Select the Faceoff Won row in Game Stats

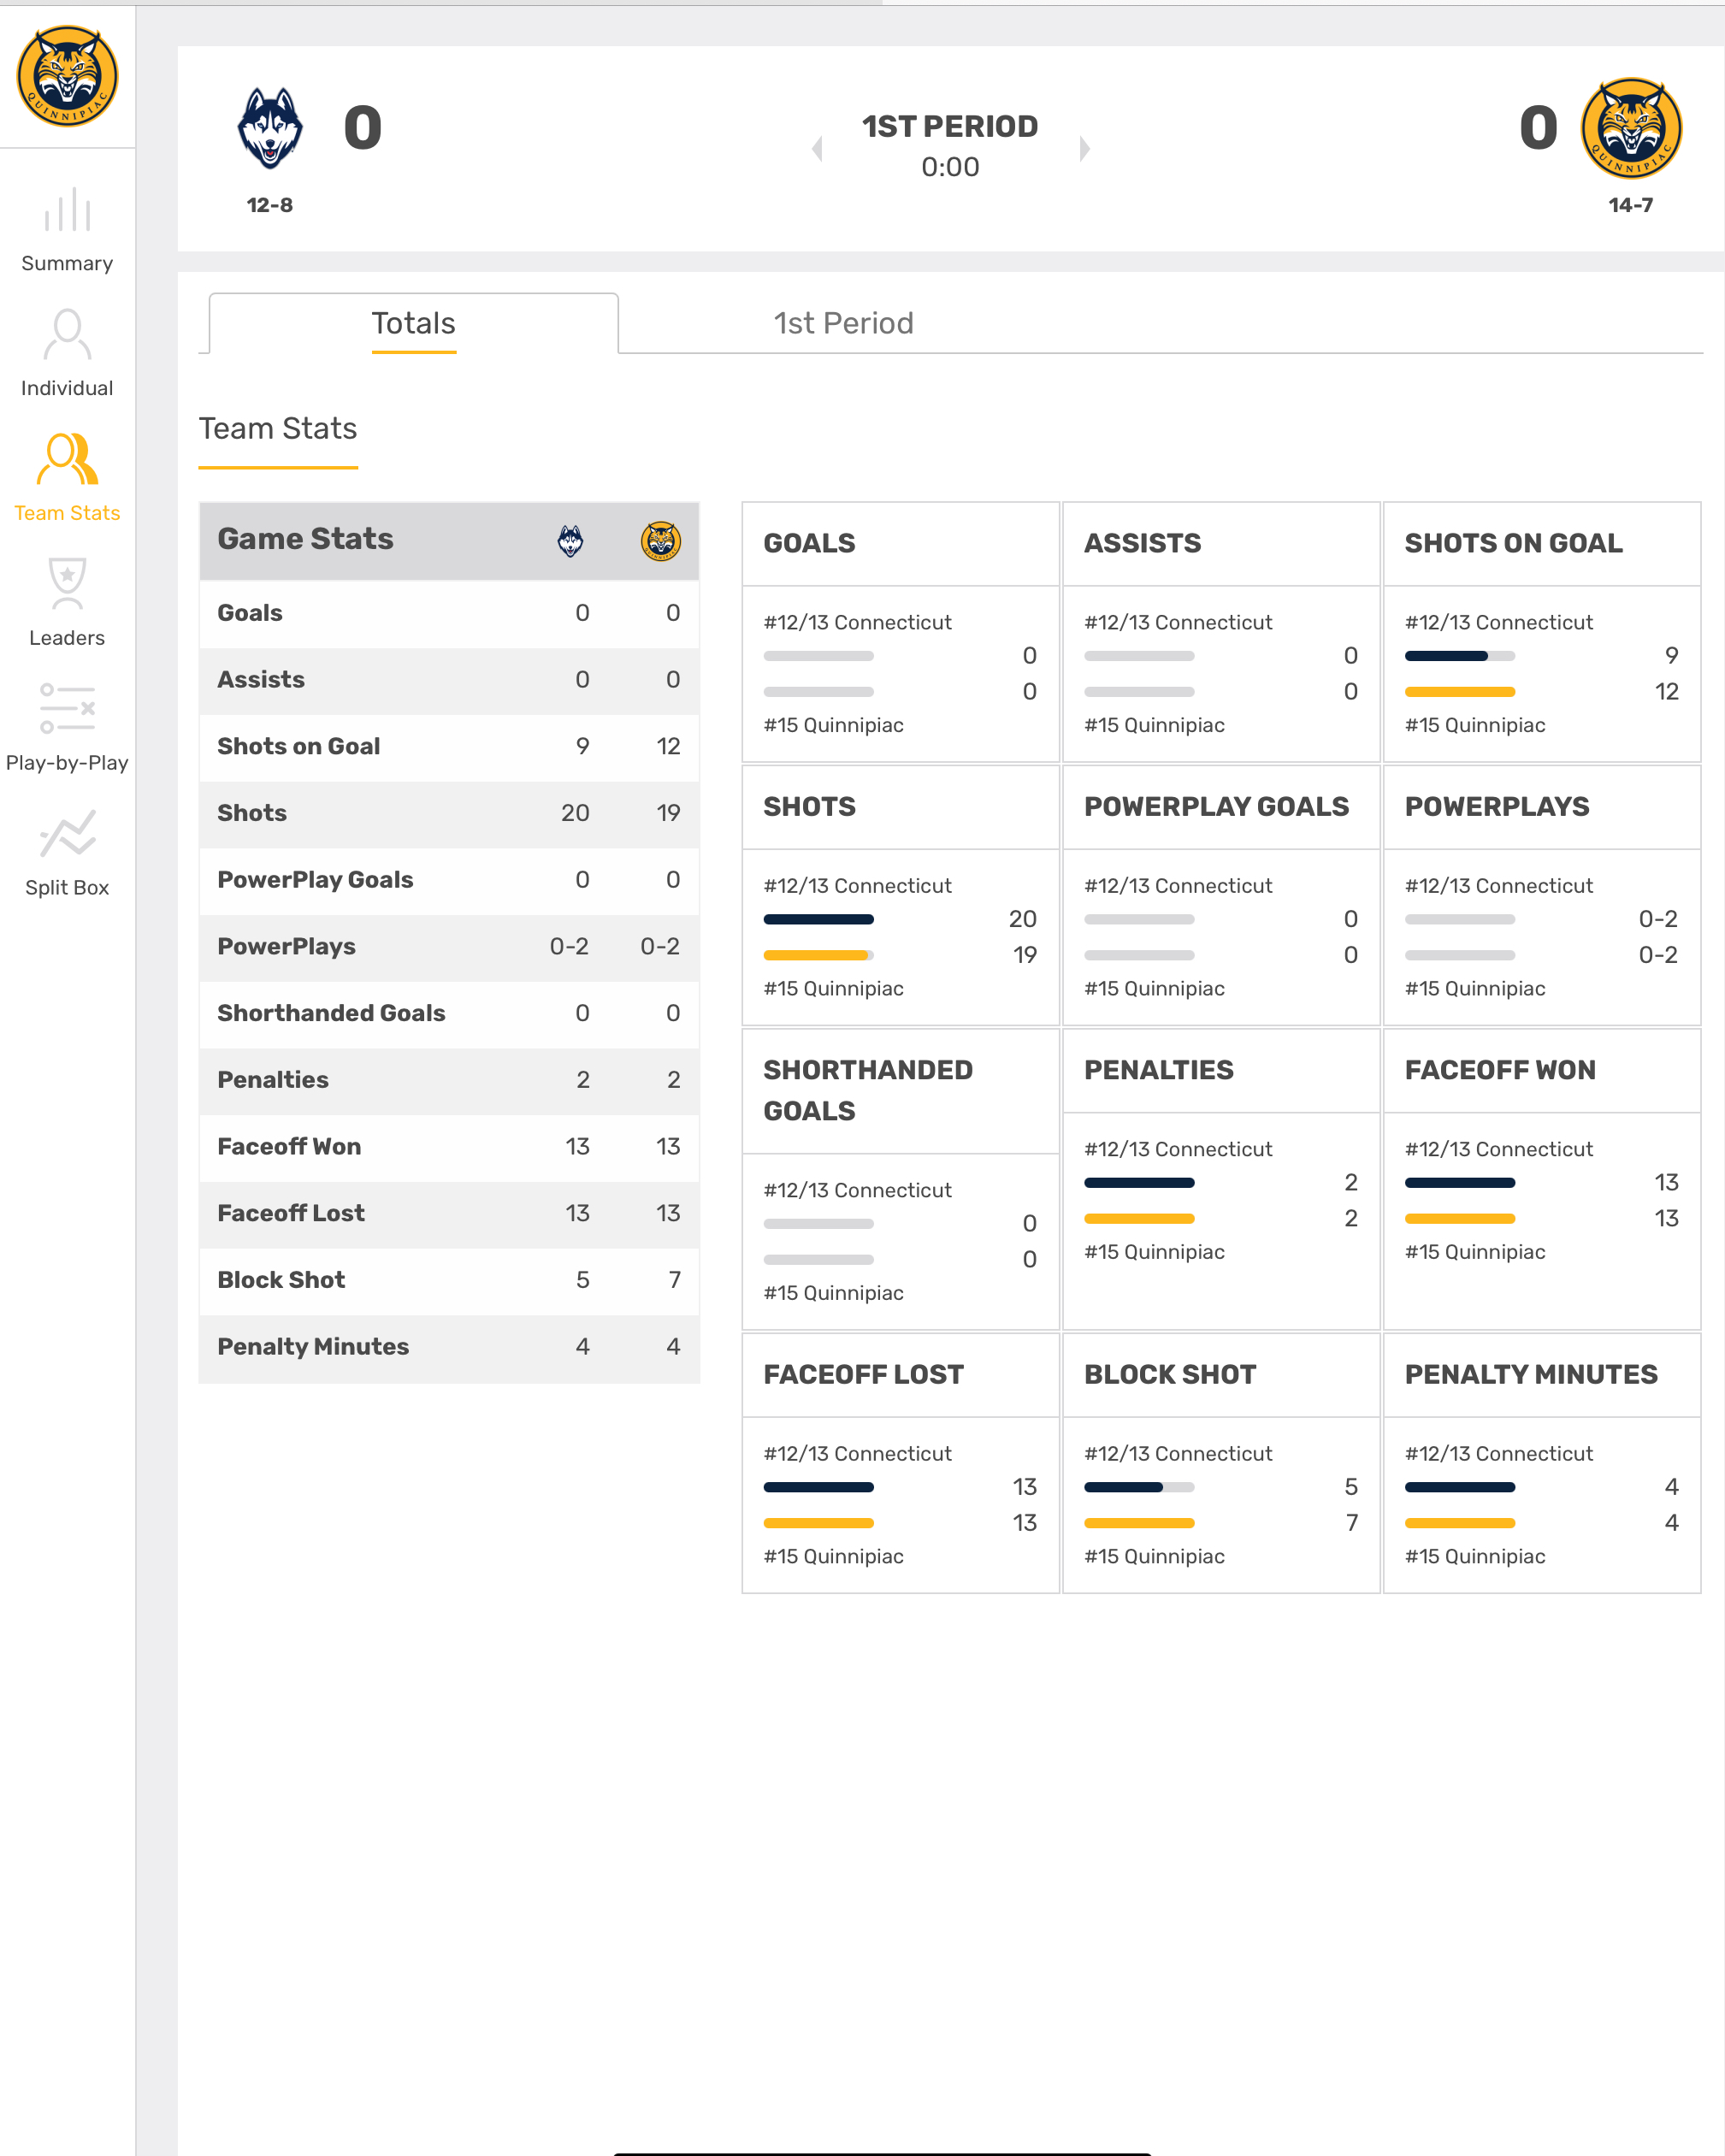[x=449, y=1147]
